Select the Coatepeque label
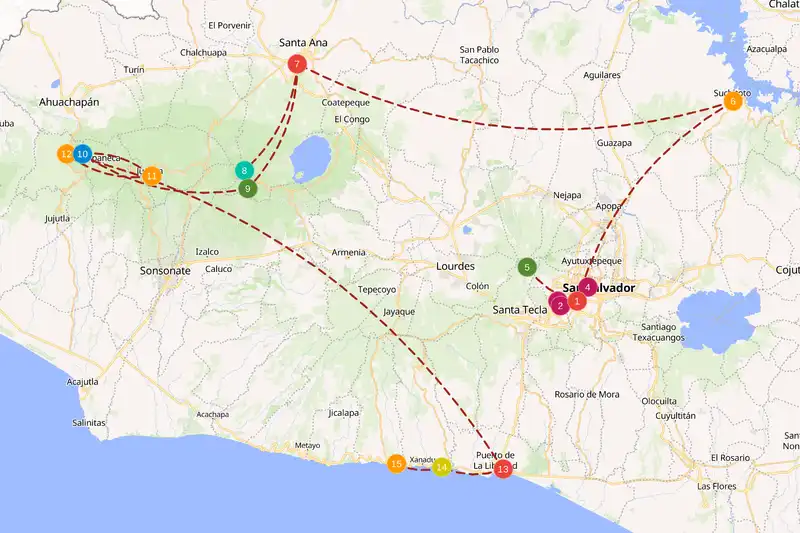The width and height of the screenshot is (800, 533). pos(345,103)
